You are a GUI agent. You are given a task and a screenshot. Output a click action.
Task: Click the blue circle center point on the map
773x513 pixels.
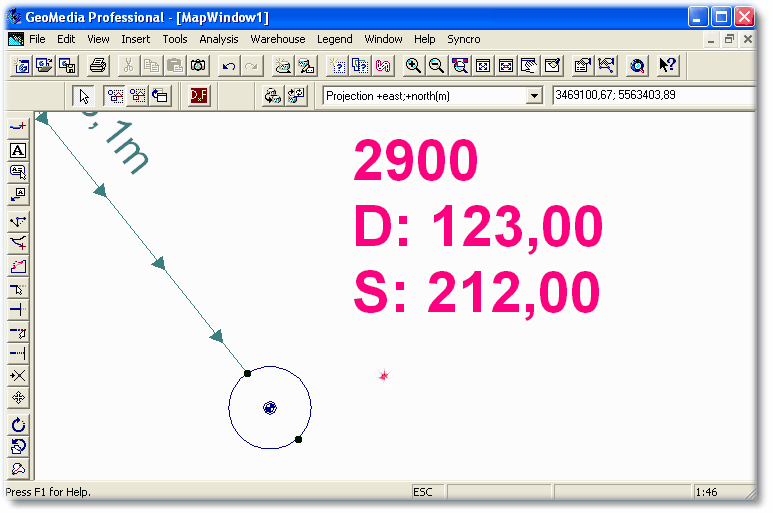click(x=270, y=408)
